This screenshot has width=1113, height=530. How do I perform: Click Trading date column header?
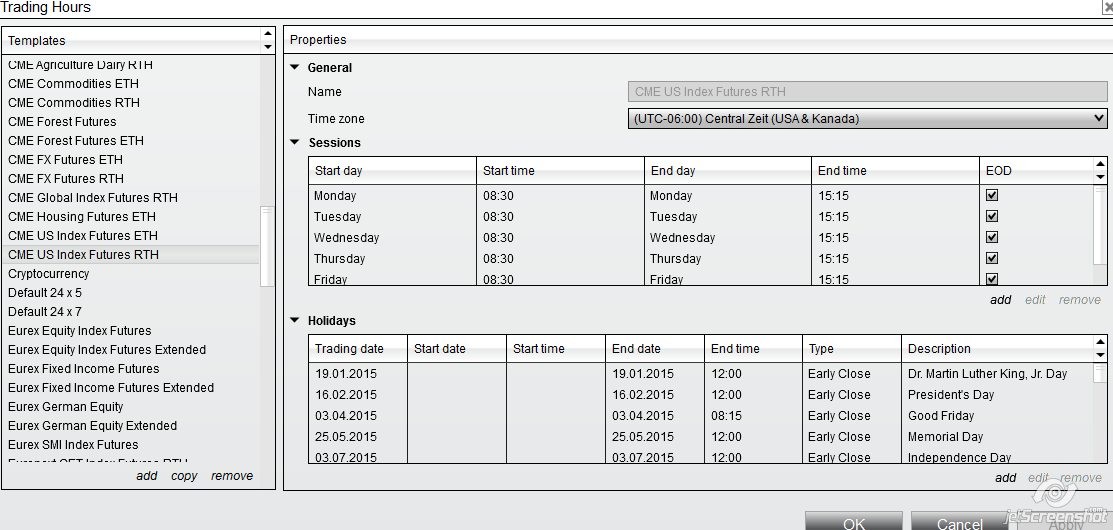coord(358,348)
